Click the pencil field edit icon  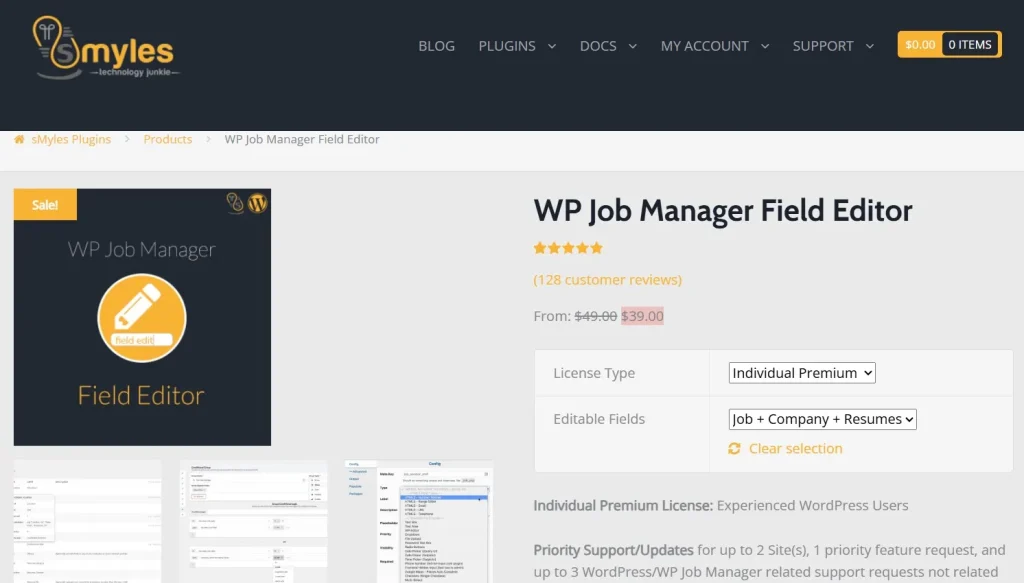pos(142,317)
